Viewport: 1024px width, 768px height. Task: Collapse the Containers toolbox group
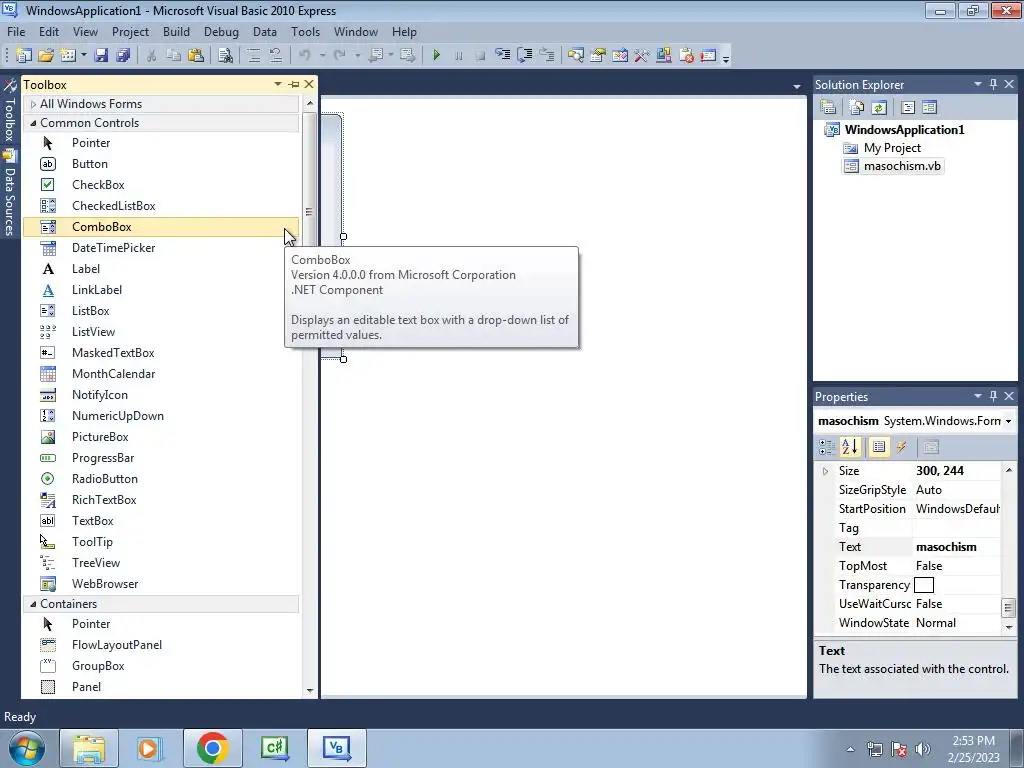[33, 604]
